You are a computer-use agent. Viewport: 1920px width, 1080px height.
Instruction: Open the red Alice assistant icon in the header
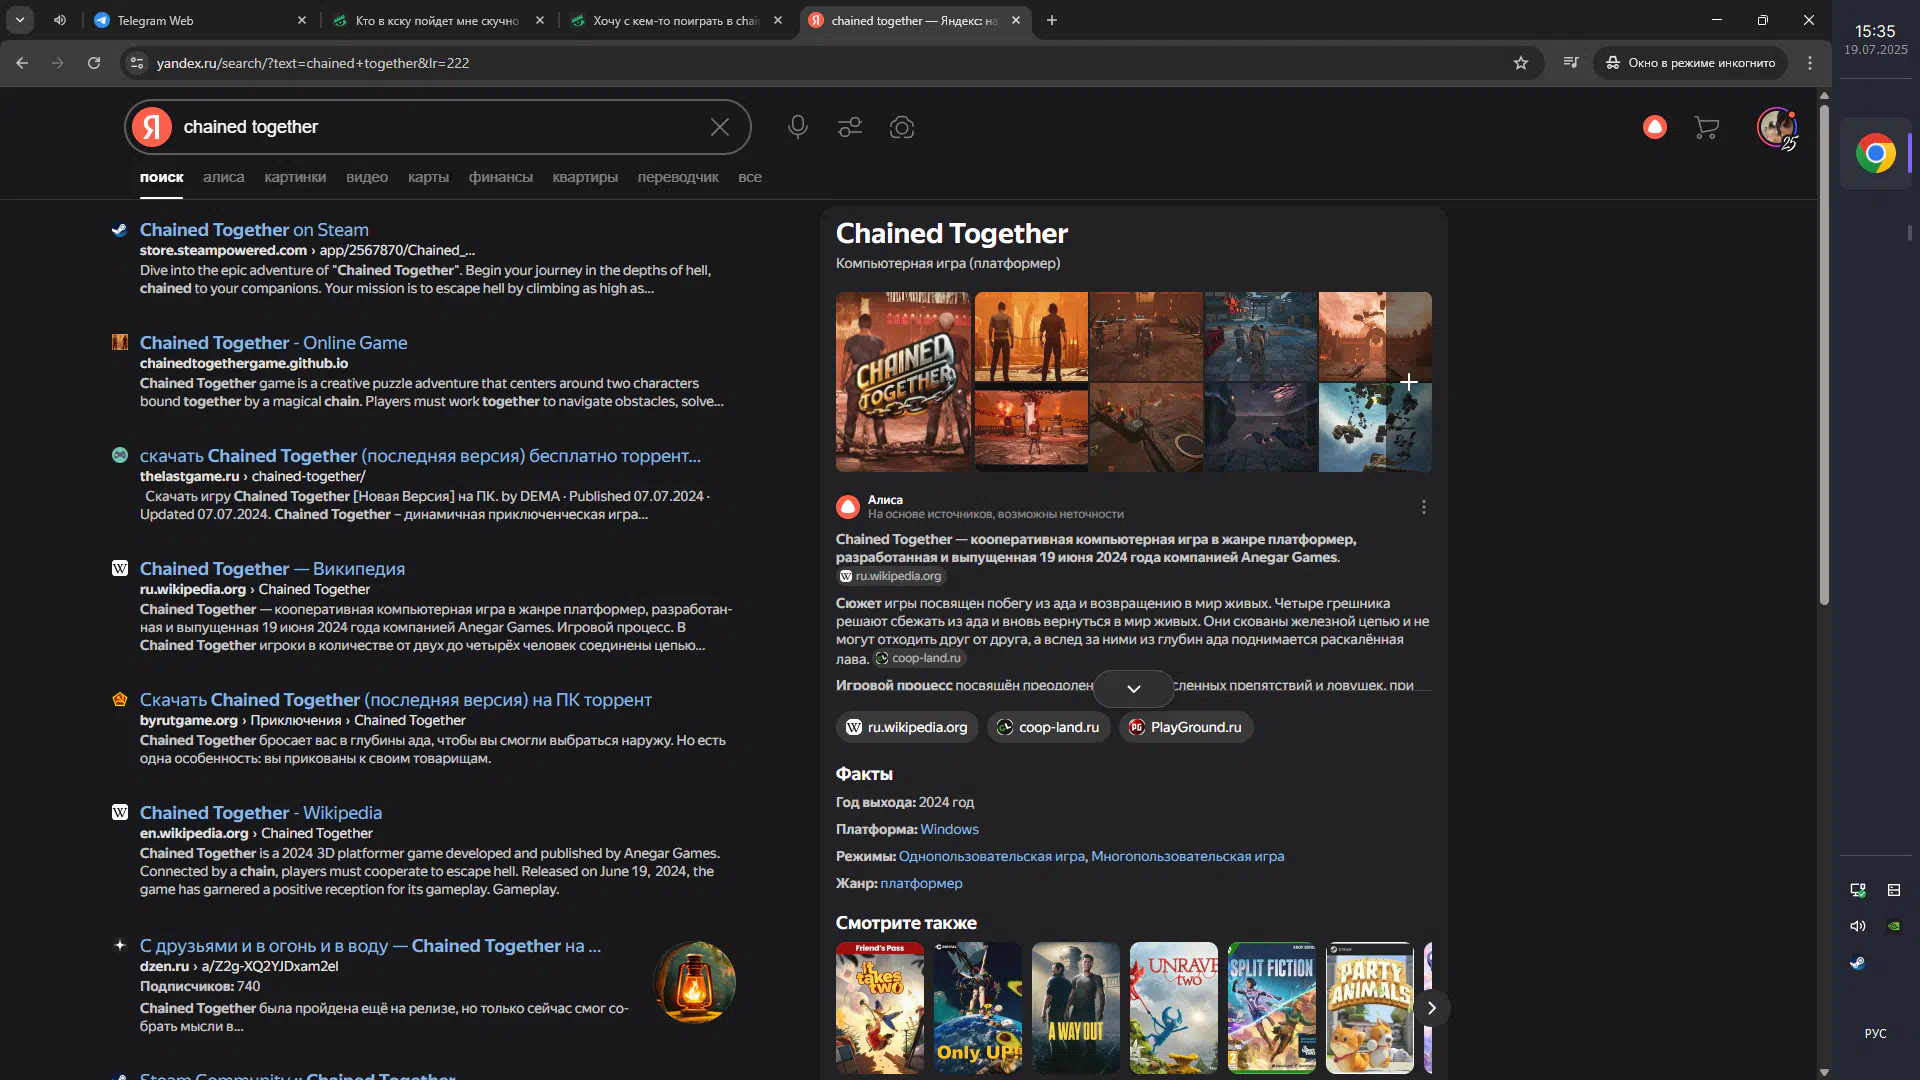click(1655, 127)
